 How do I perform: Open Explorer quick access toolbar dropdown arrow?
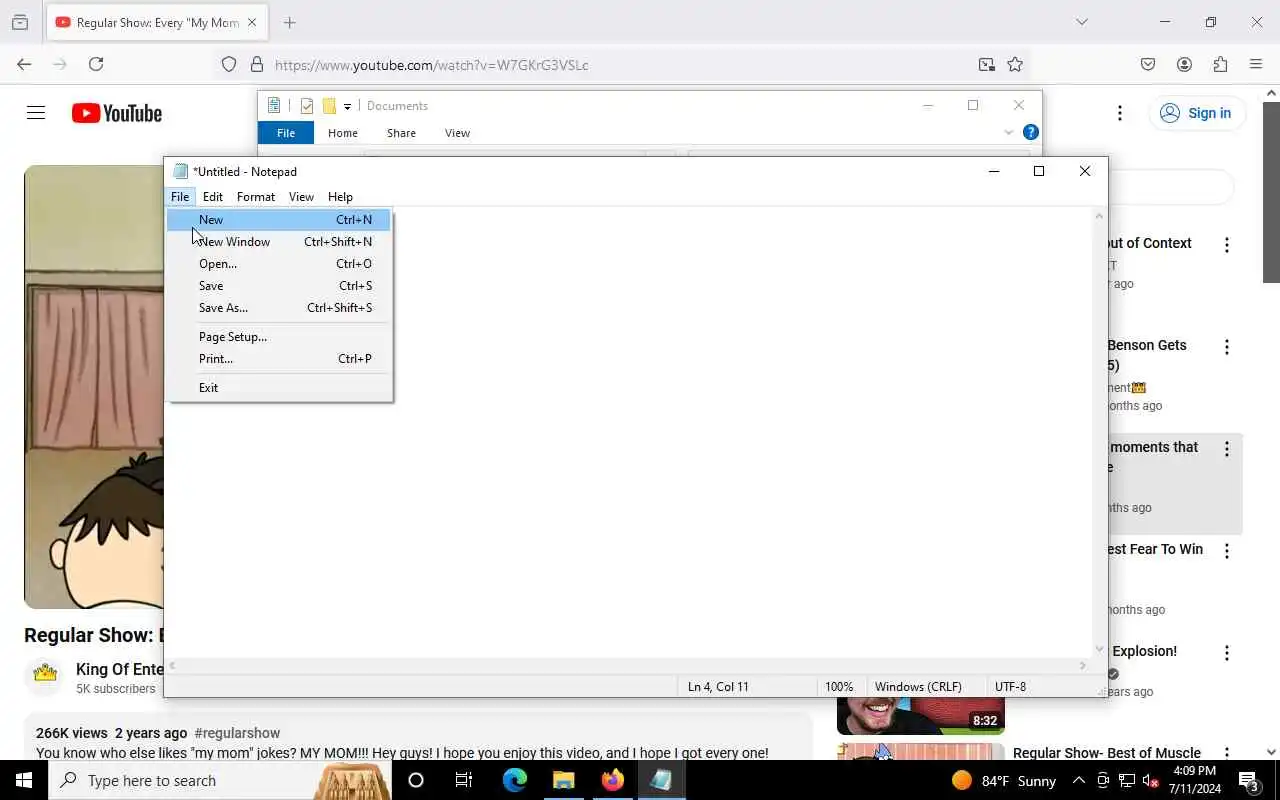pyautogui.click(x=347, y=106)
